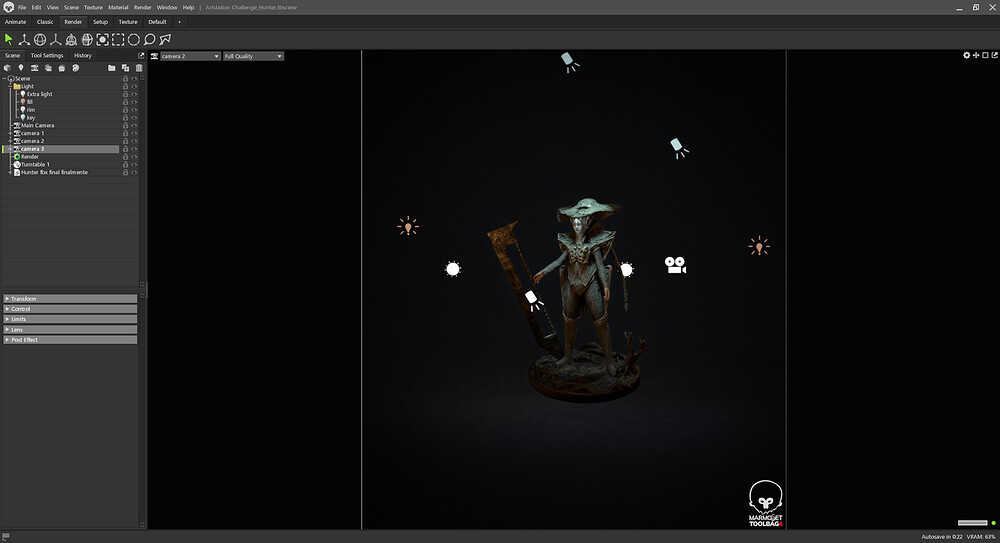This screenshot has width=1000, height=543.
Task: Lock the Render object
Action: coord(125,156)
